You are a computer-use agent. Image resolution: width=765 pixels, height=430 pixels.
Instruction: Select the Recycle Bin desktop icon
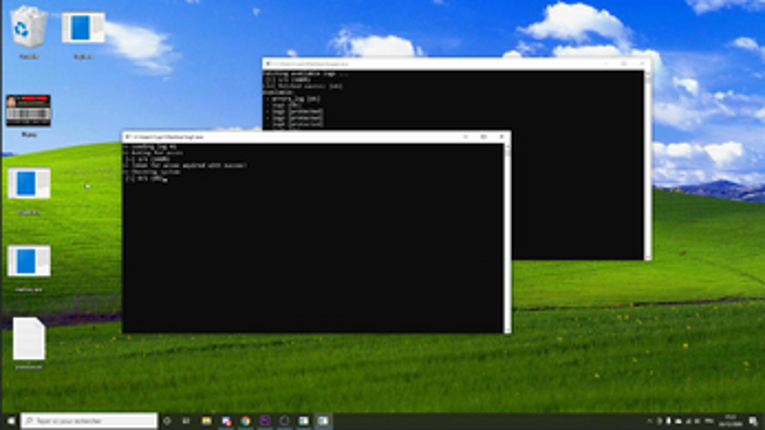pos(29,32)
